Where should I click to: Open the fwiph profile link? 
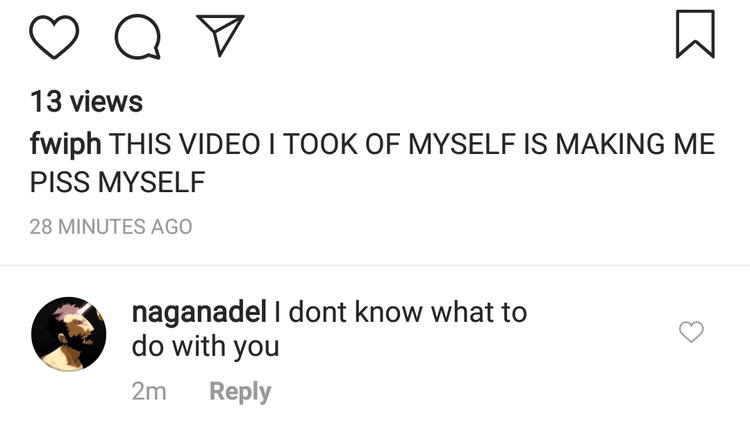click(x=65, y=144)
